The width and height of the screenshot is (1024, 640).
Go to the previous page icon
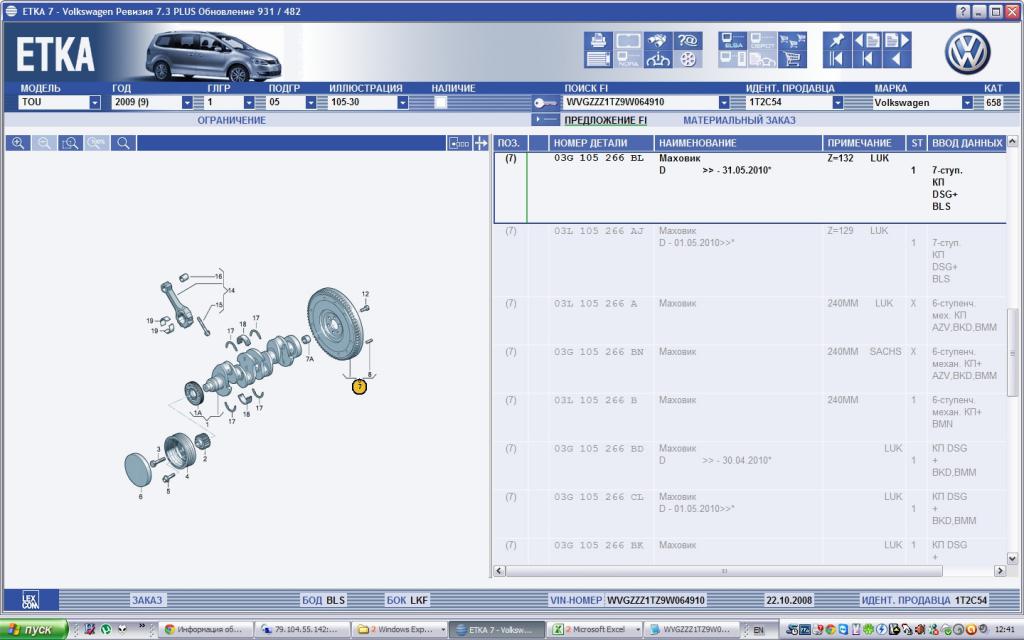tap(867, 40)
